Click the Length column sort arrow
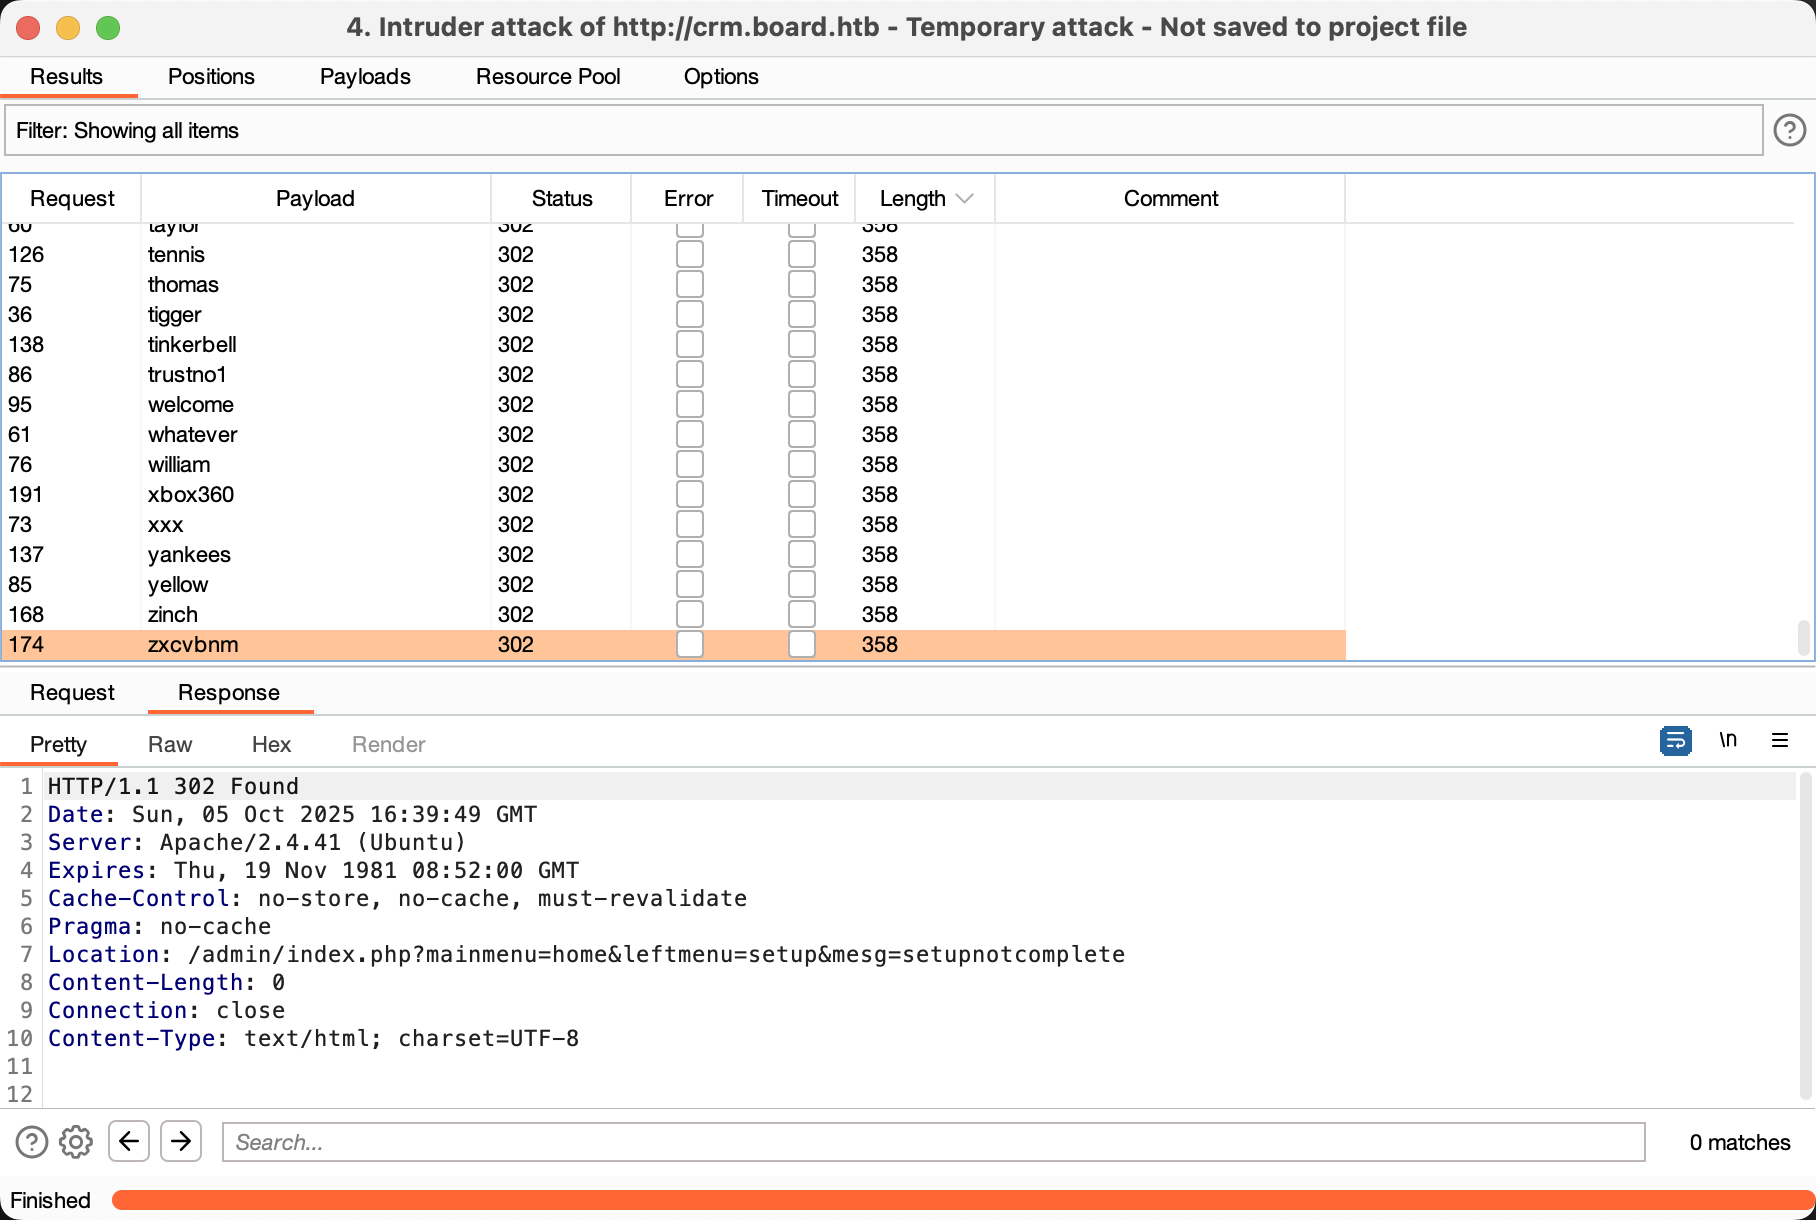The width and height of the screenshot is (1816, 1220). [x=964, y=198]
